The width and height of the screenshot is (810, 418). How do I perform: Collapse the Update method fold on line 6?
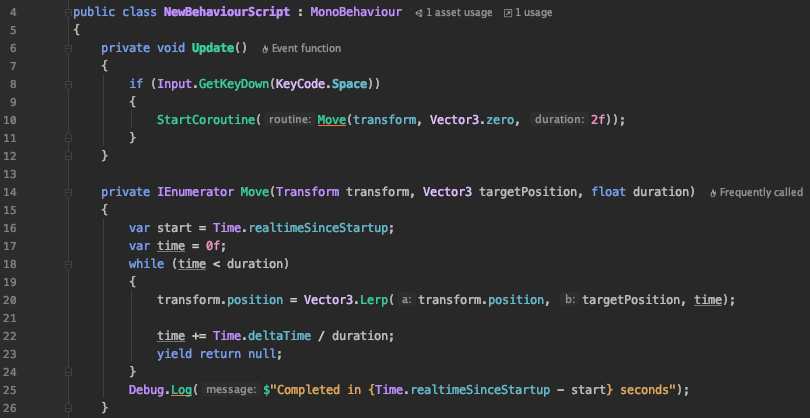point(68,49)
